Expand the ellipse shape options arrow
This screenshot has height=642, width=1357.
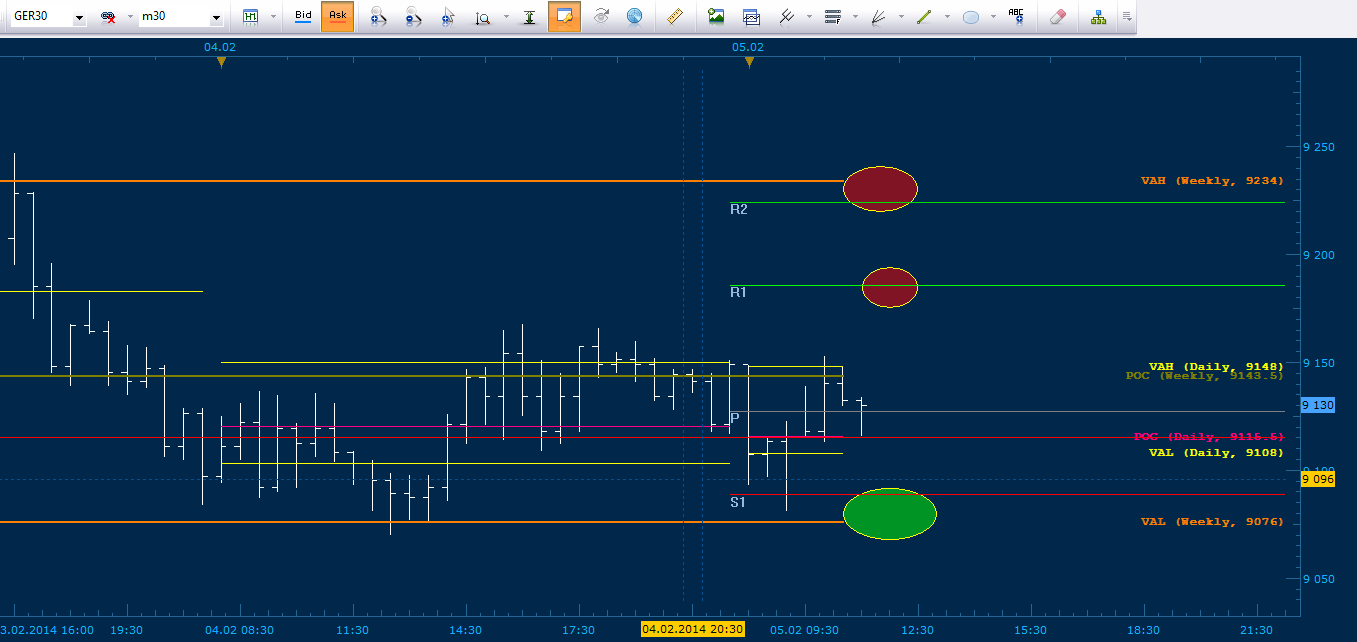993,17
